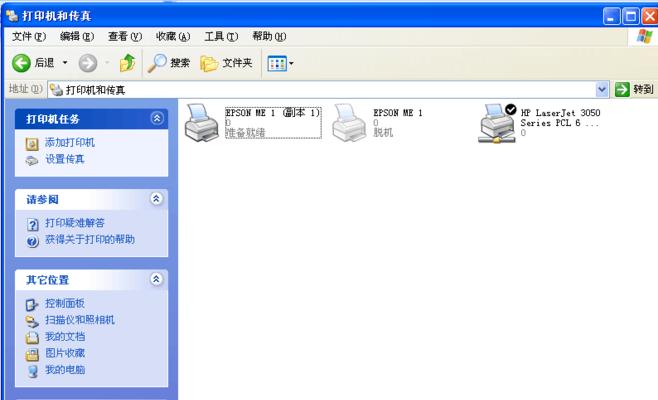
Task: Open the 帮助(H) menu
Action: [269, 37]
